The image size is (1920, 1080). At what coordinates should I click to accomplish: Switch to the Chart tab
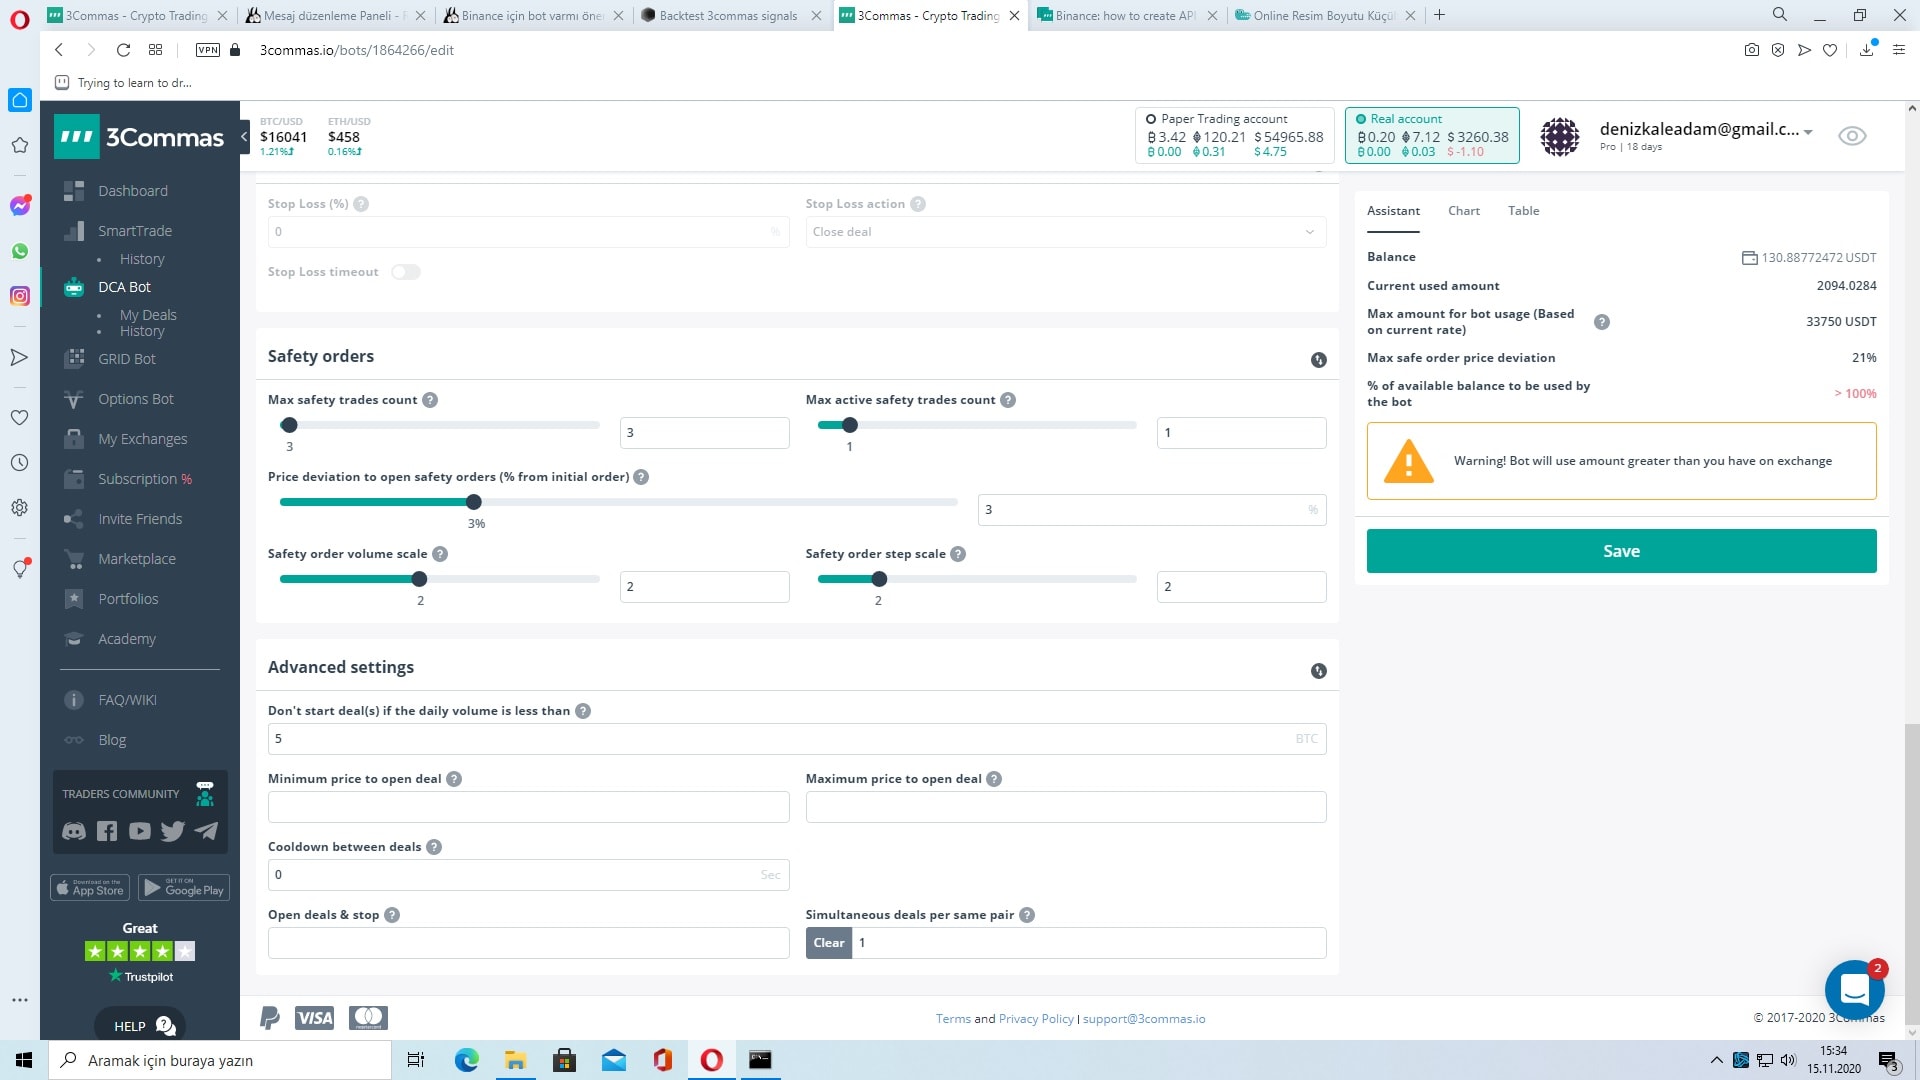coord(1464,211)
